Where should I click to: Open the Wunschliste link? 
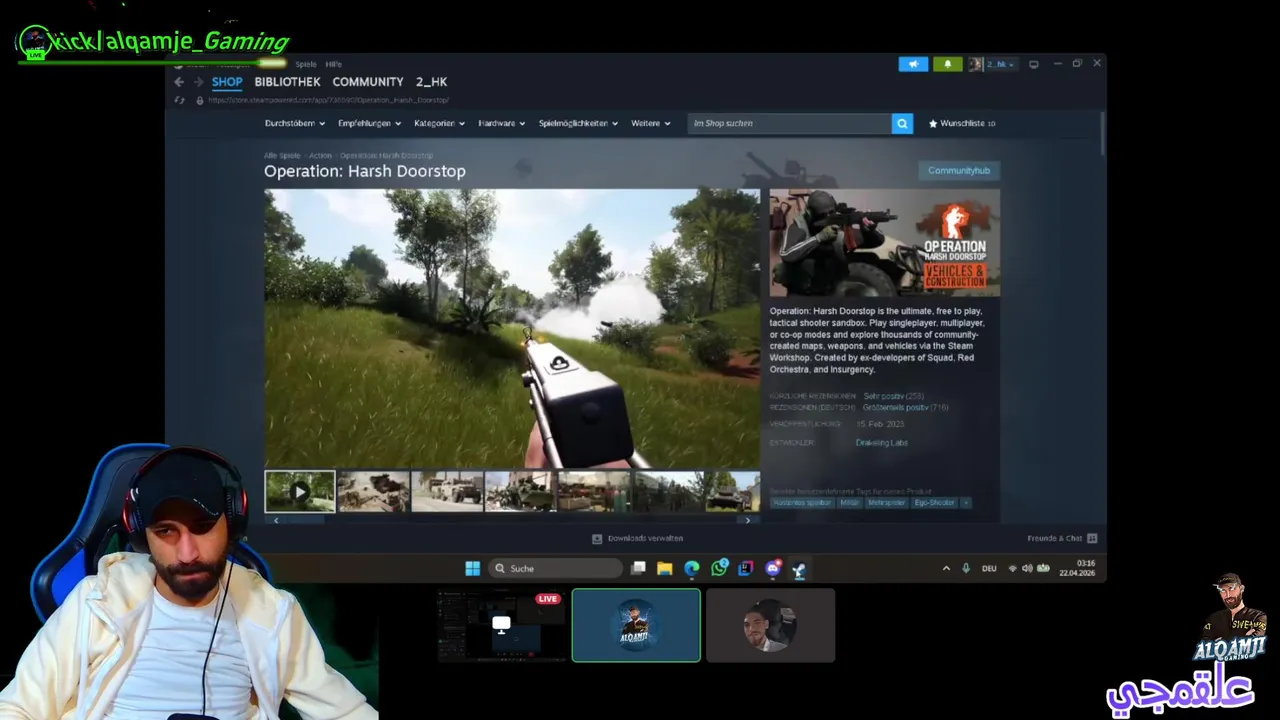click(962, 123)
